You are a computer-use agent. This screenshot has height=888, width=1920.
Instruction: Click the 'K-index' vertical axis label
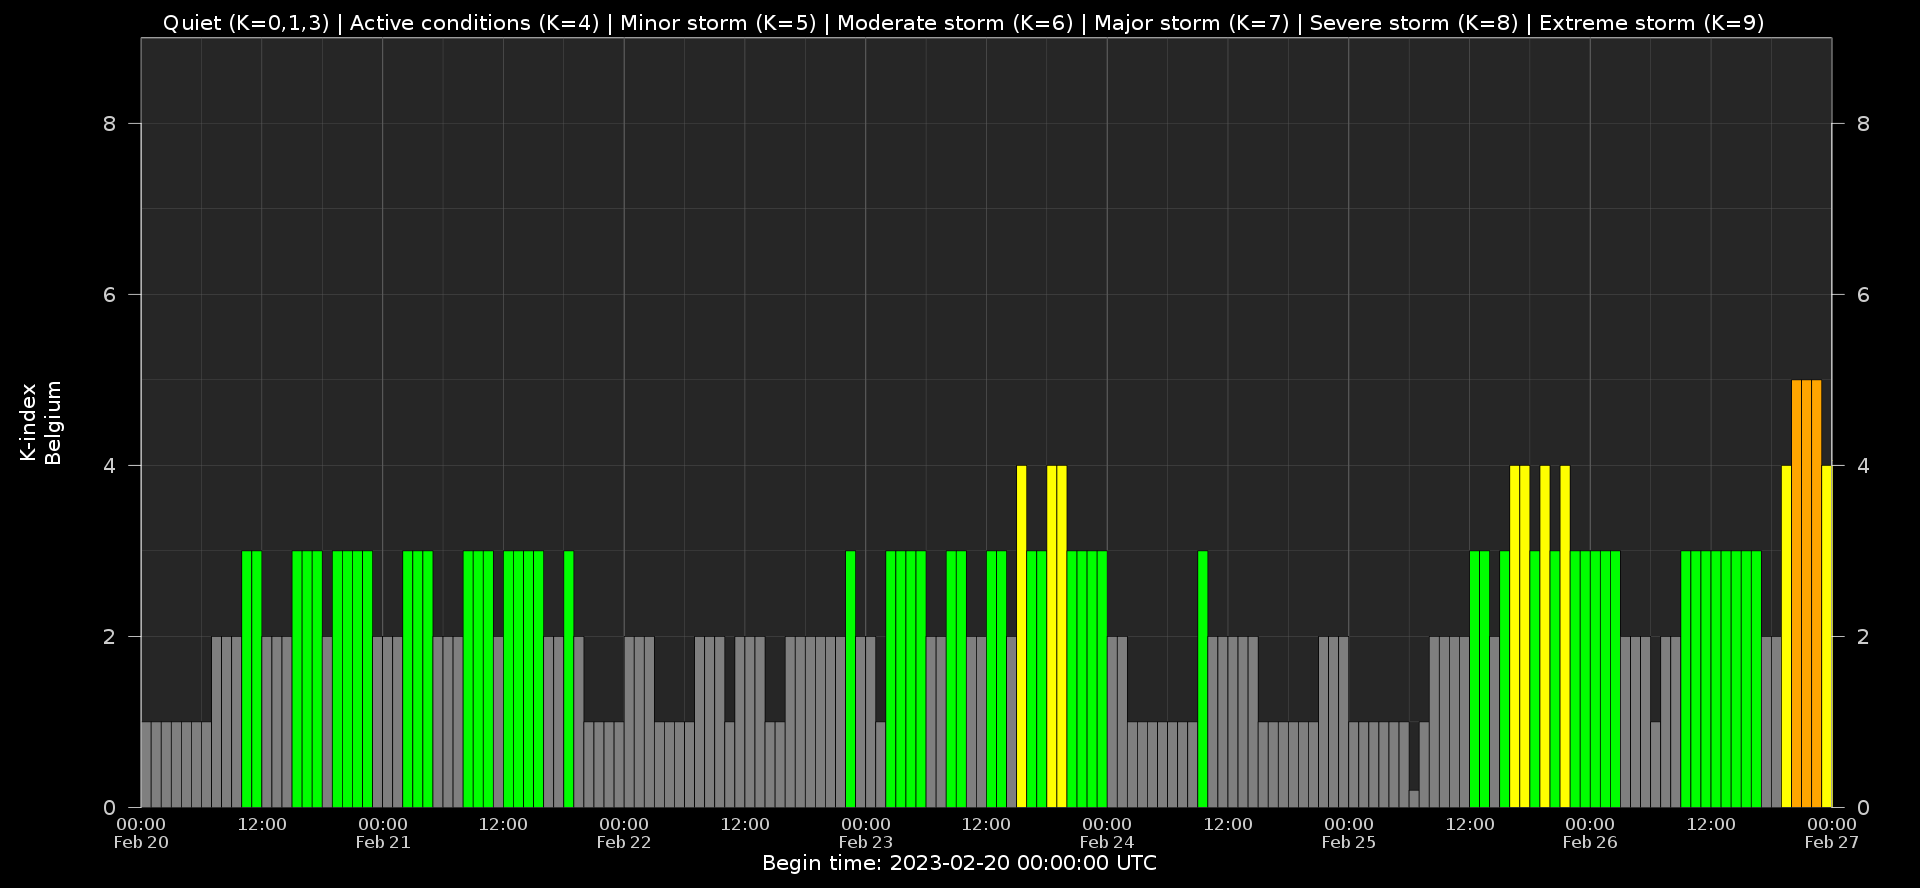click(x=28, y=422)
